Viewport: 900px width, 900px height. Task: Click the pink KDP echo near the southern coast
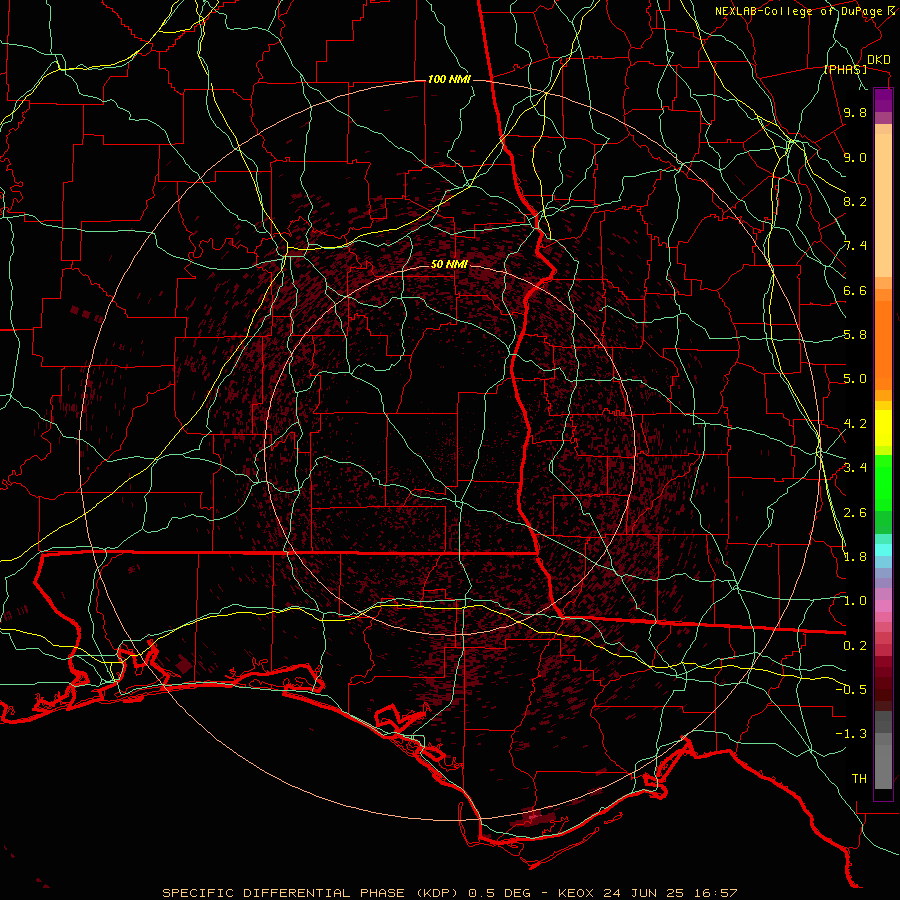534,817
